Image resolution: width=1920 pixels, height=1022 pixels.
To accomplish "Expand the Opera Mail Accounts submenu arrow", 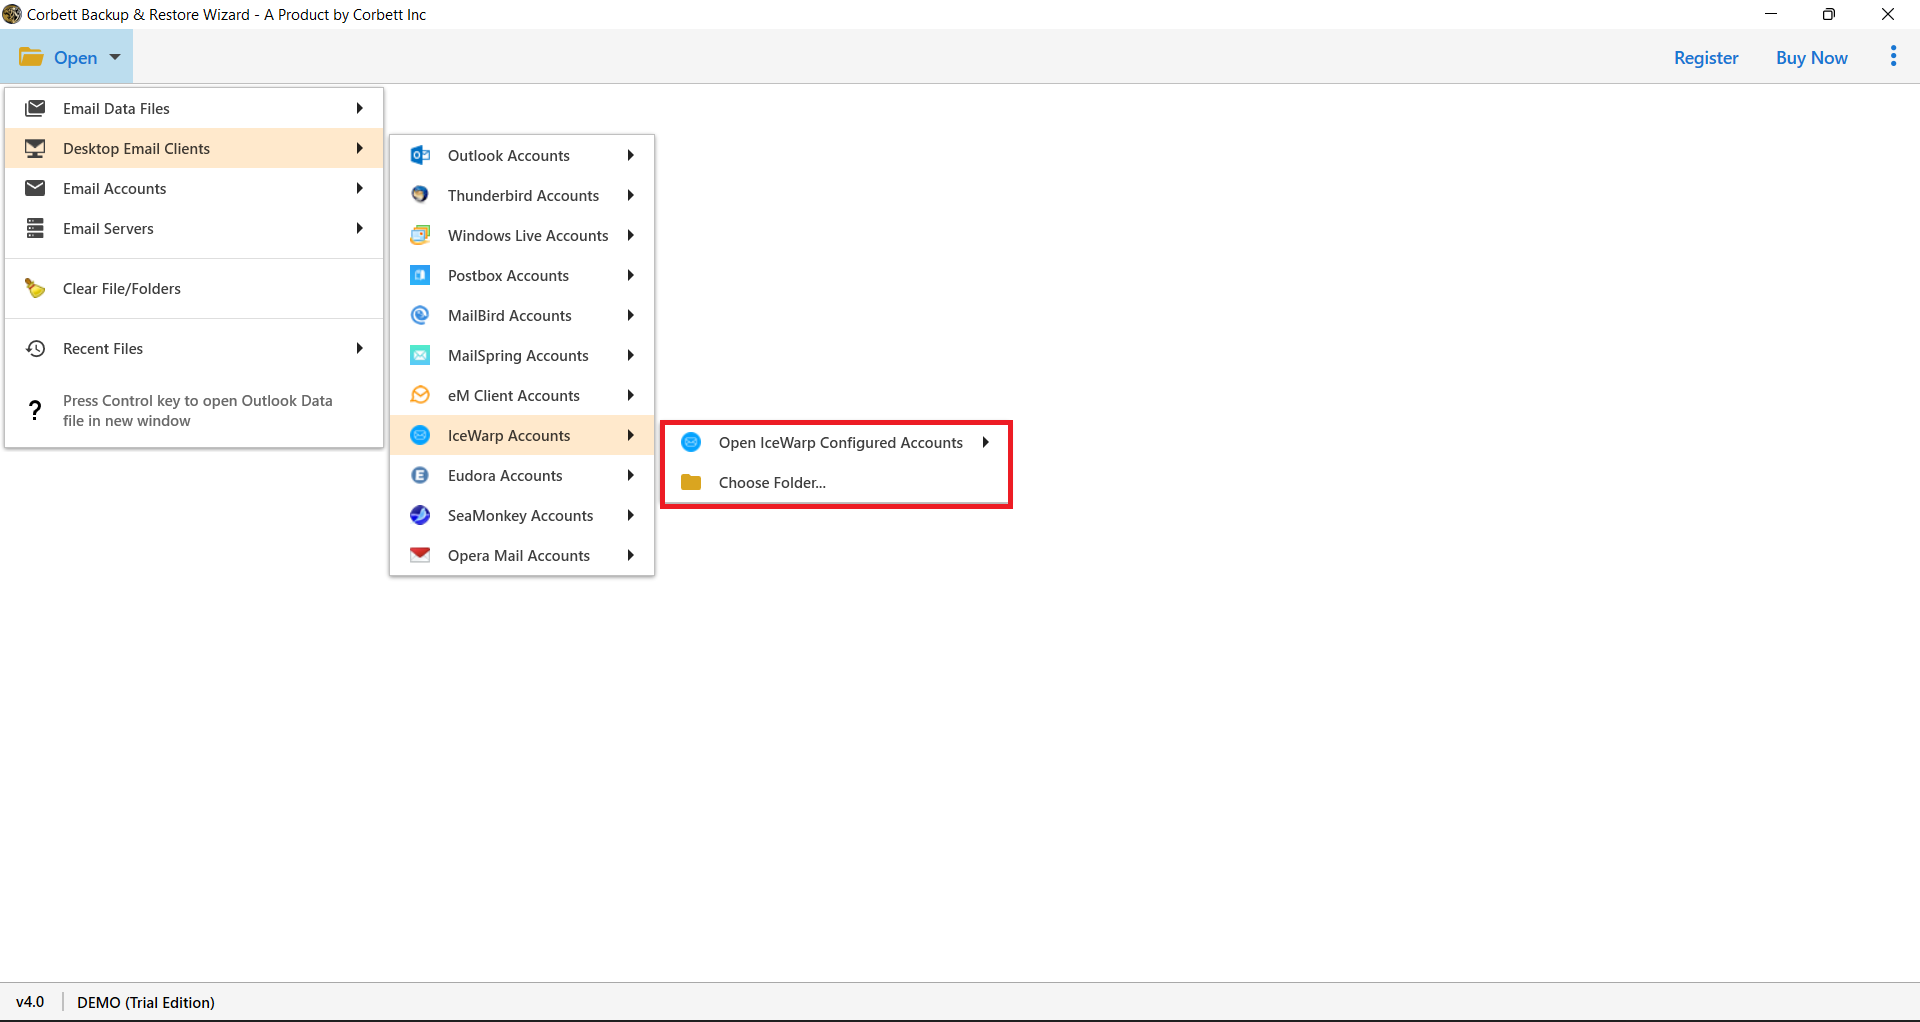I will click(630, 555).
